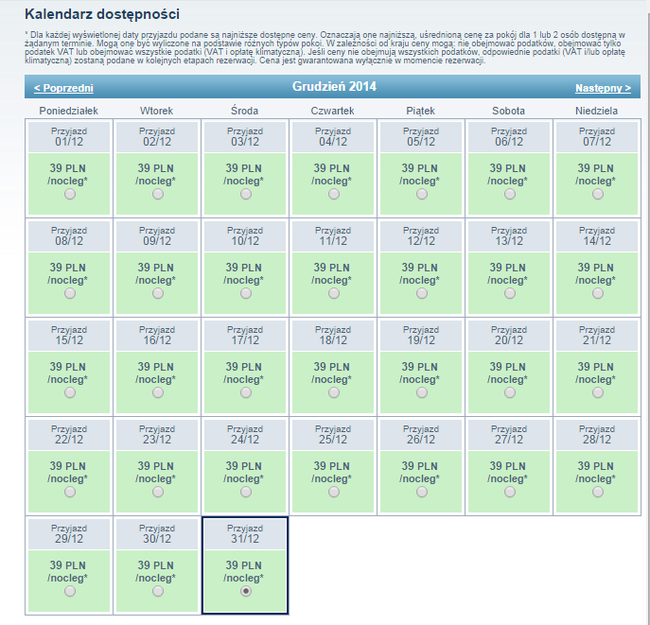The image size is (650, 625).
Task: Select arrival 14/12 radio button
Action: pyautogui.click(x=598, y=293)
